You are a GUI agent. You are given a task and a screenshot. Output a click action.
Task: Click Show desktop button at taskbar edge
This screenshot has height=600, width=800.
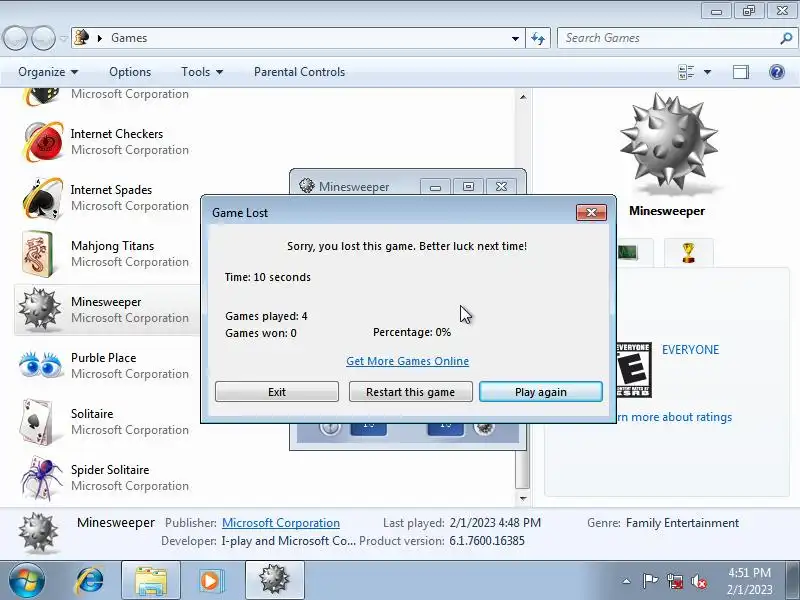click(x=794, y=581)
